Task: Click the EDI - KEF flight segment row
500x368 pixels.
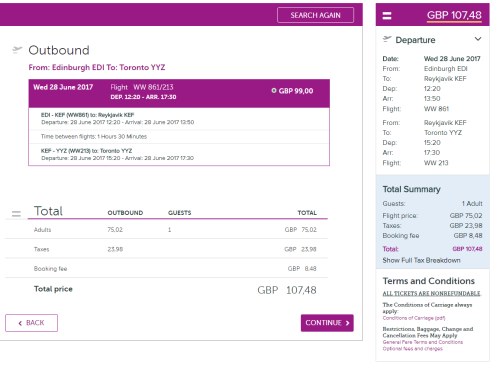Action: click(179, 119)
